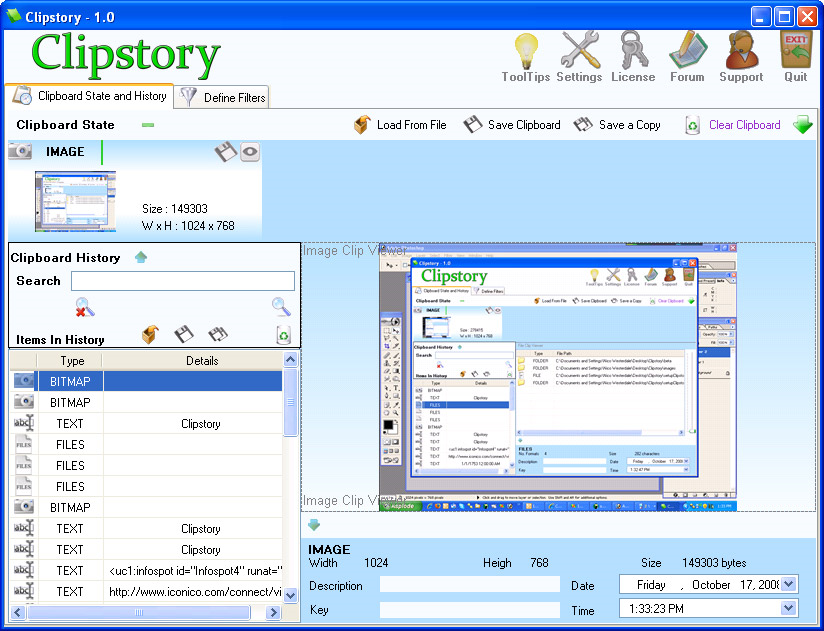Click Save a Copy label
Viewport: 824px width, 631px height.
[630, 125]
